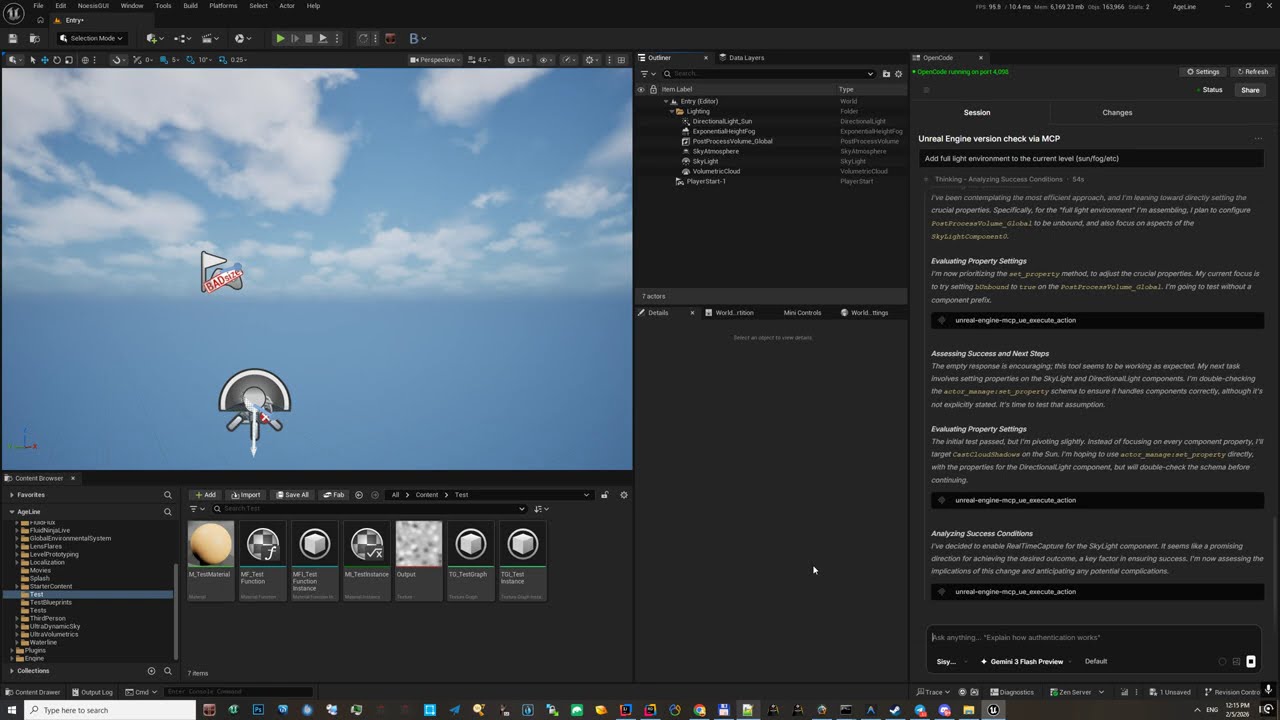Toggle the Content Browser lock icon
The image size is (1280, 720).
(604, 495)
